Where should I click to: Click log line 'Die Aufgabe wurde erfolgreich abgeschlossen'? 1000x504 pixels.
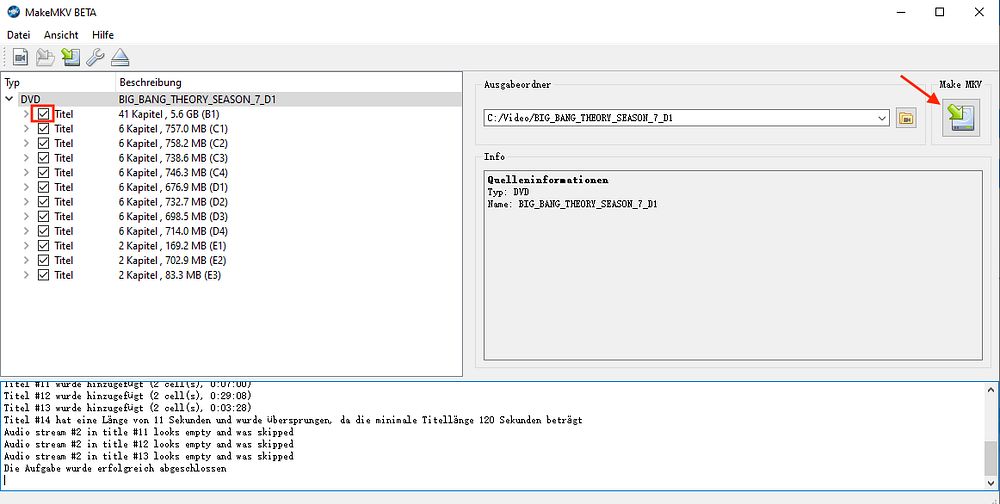pyautogui.click(x=115, y=468)
